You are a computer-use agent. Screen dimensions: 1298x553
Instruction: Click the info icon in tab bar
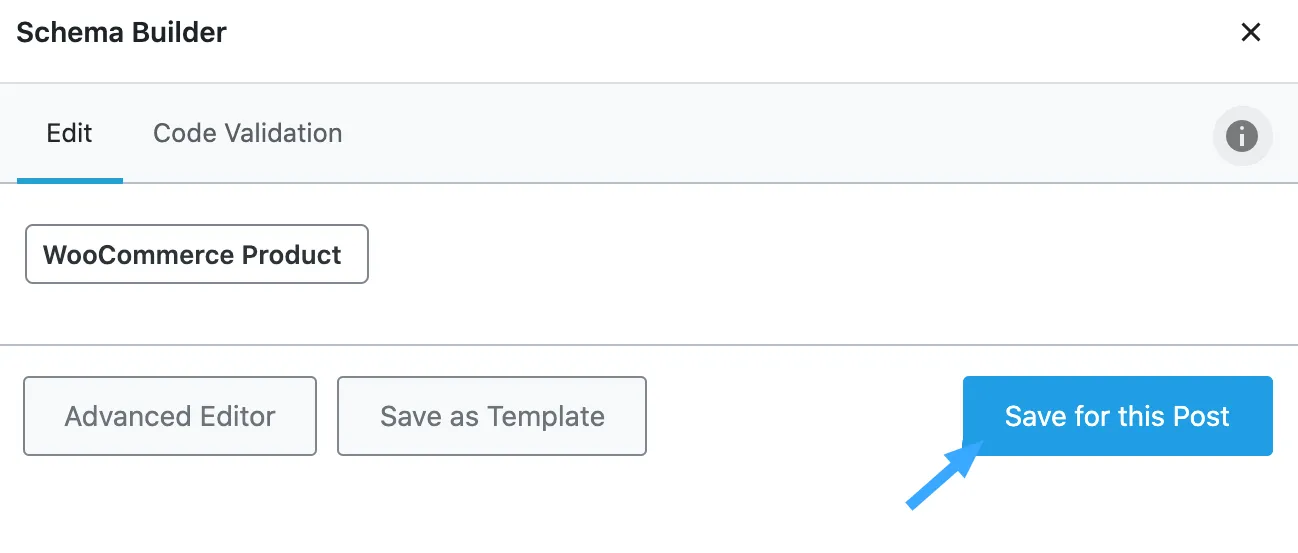[x=1242, y=135]
